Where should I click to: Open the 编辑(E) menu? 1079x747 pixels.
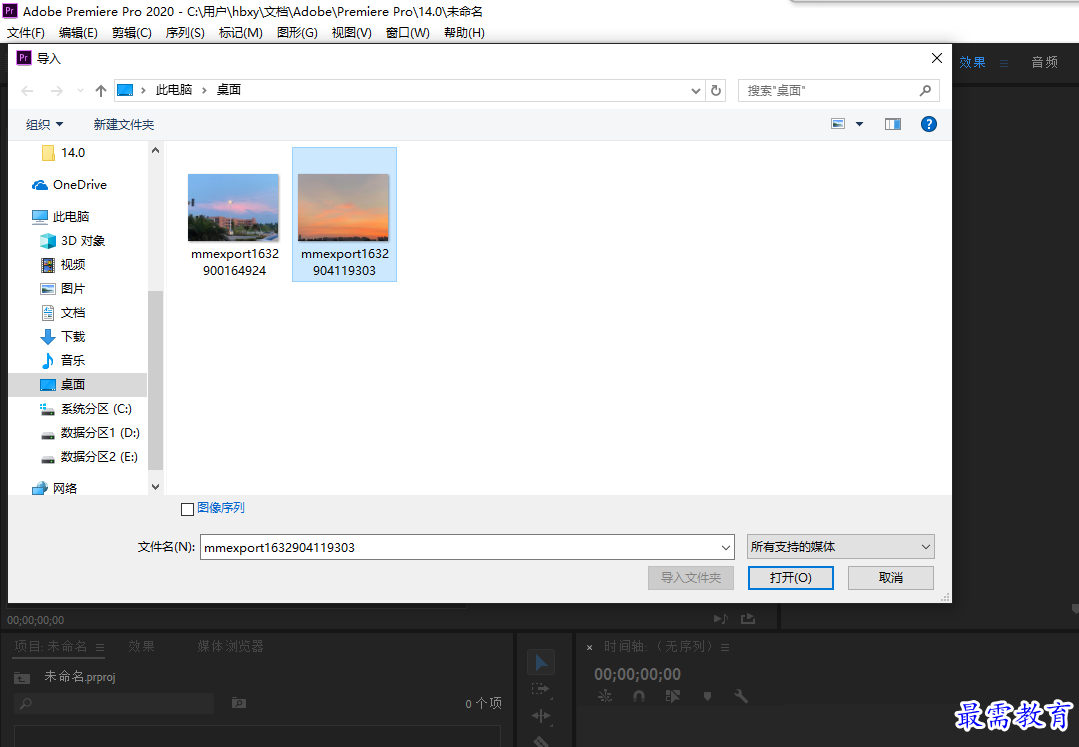tap(78, 33)
